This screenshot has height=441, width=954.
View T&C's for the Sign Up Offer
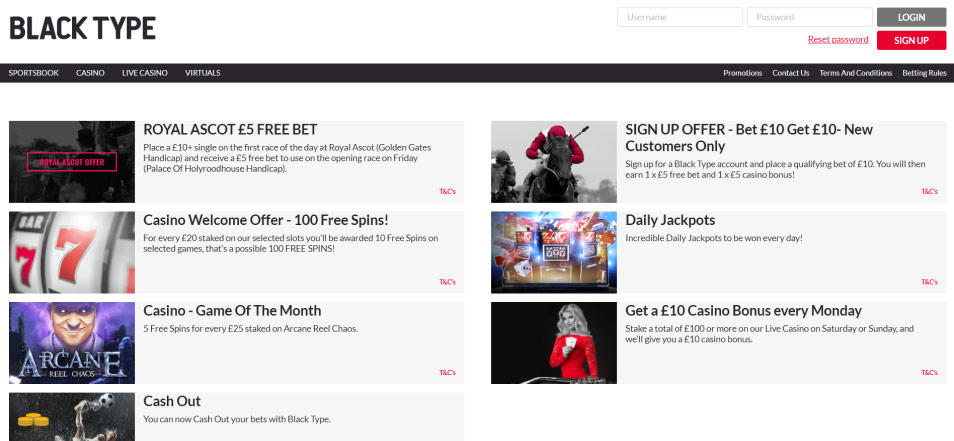click(929, 192)
